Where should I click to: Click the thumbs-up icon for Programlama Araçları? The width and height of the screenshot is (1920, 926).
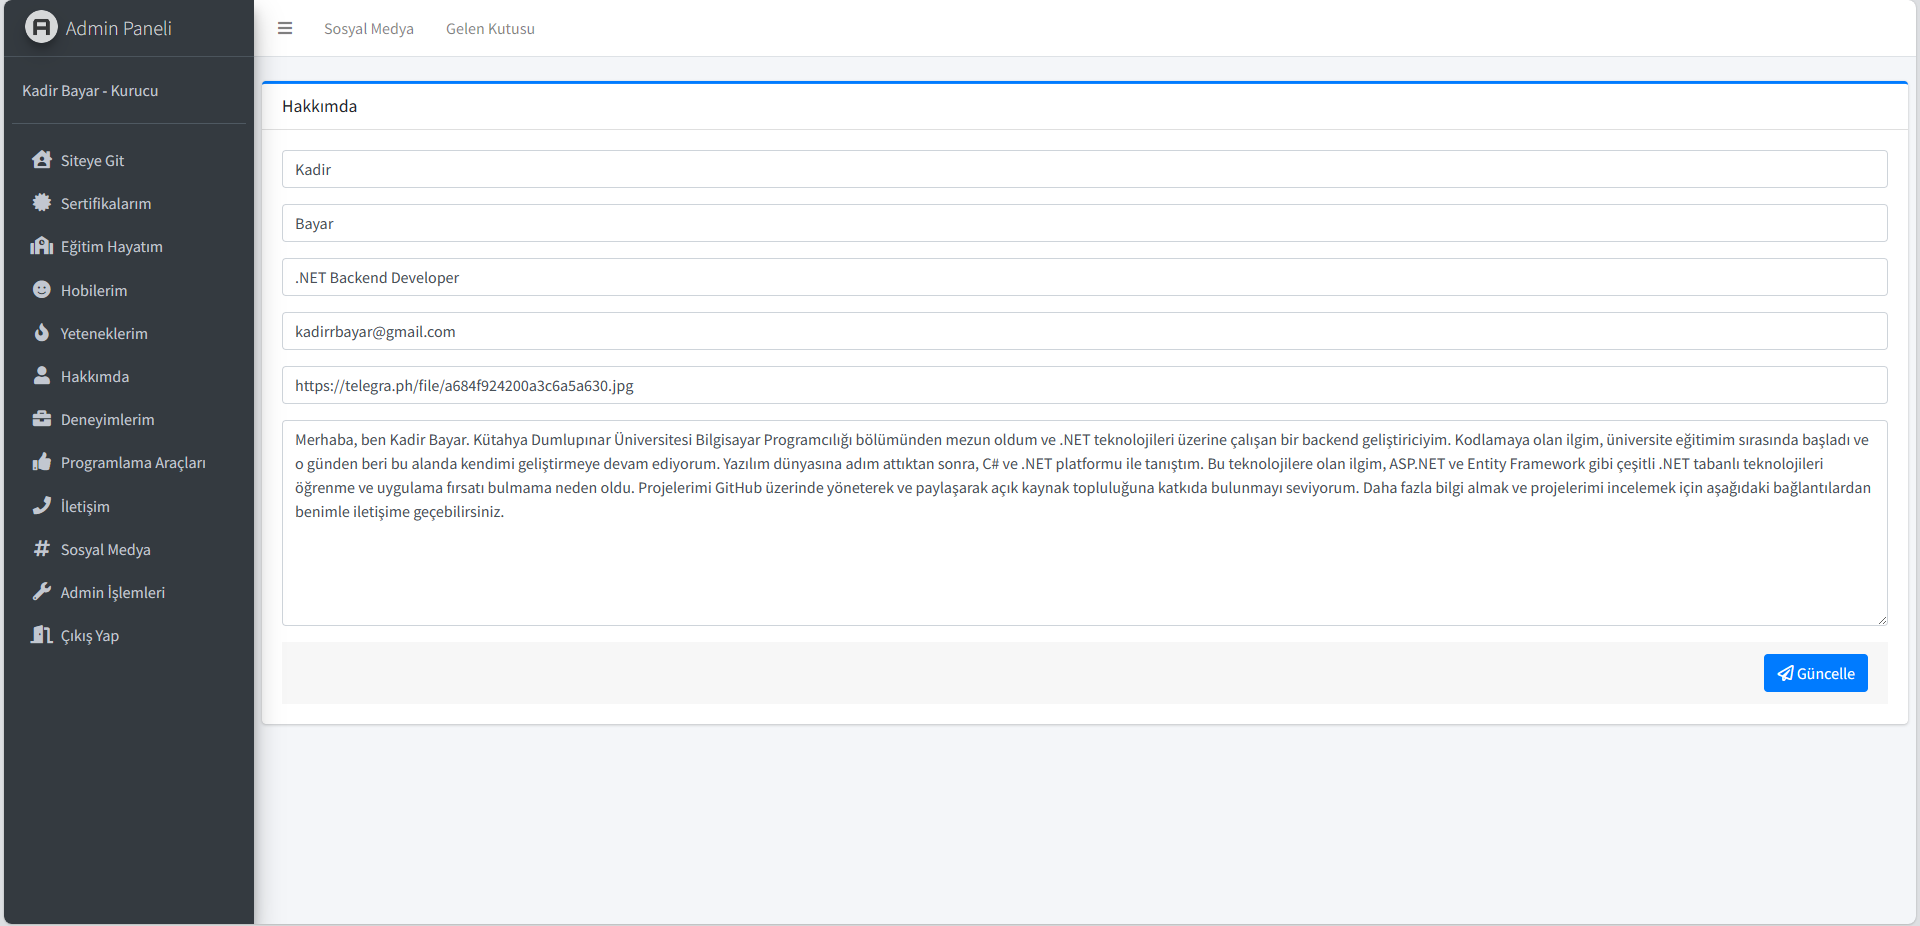[x=41, y=462]
